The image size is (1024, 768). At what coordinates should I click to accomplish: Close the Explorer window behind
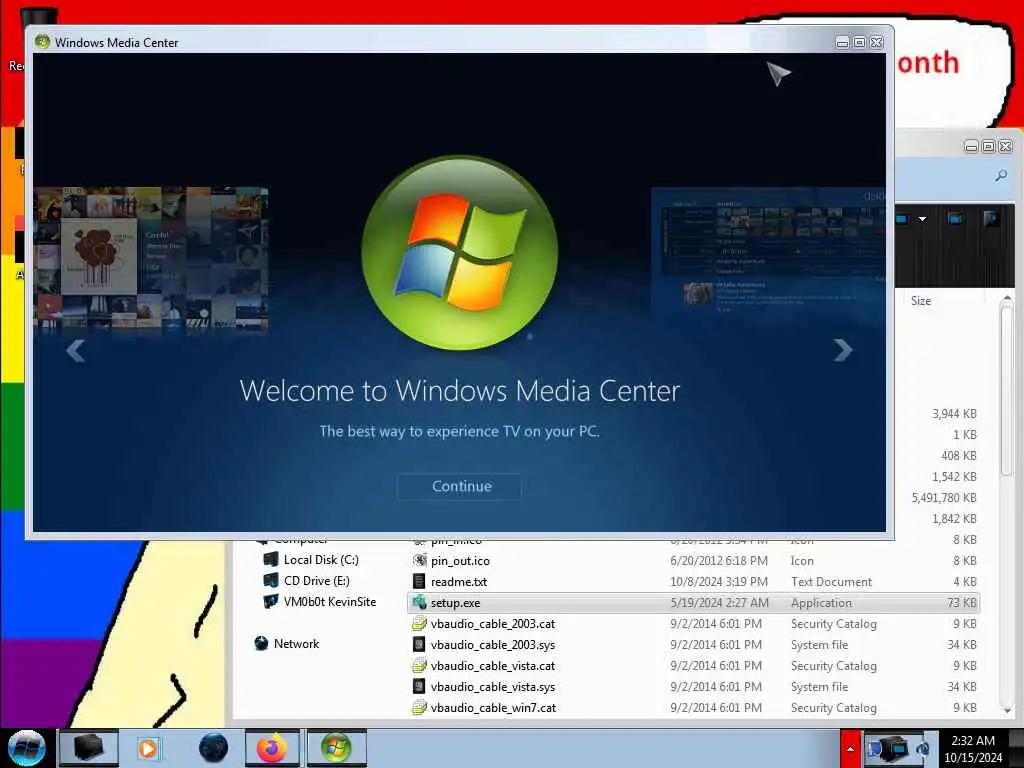1005,146
